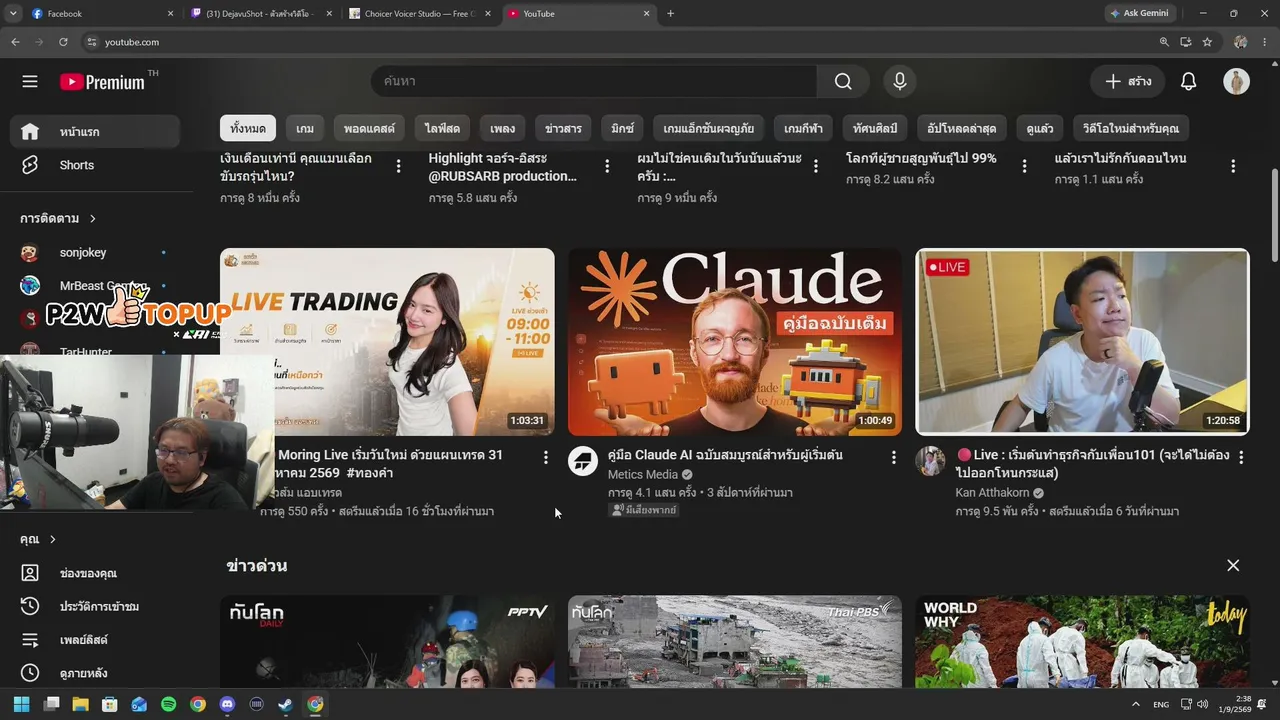
Task: View site information for youtube.com
Action: pyautogui.click(x=92, y=42)
